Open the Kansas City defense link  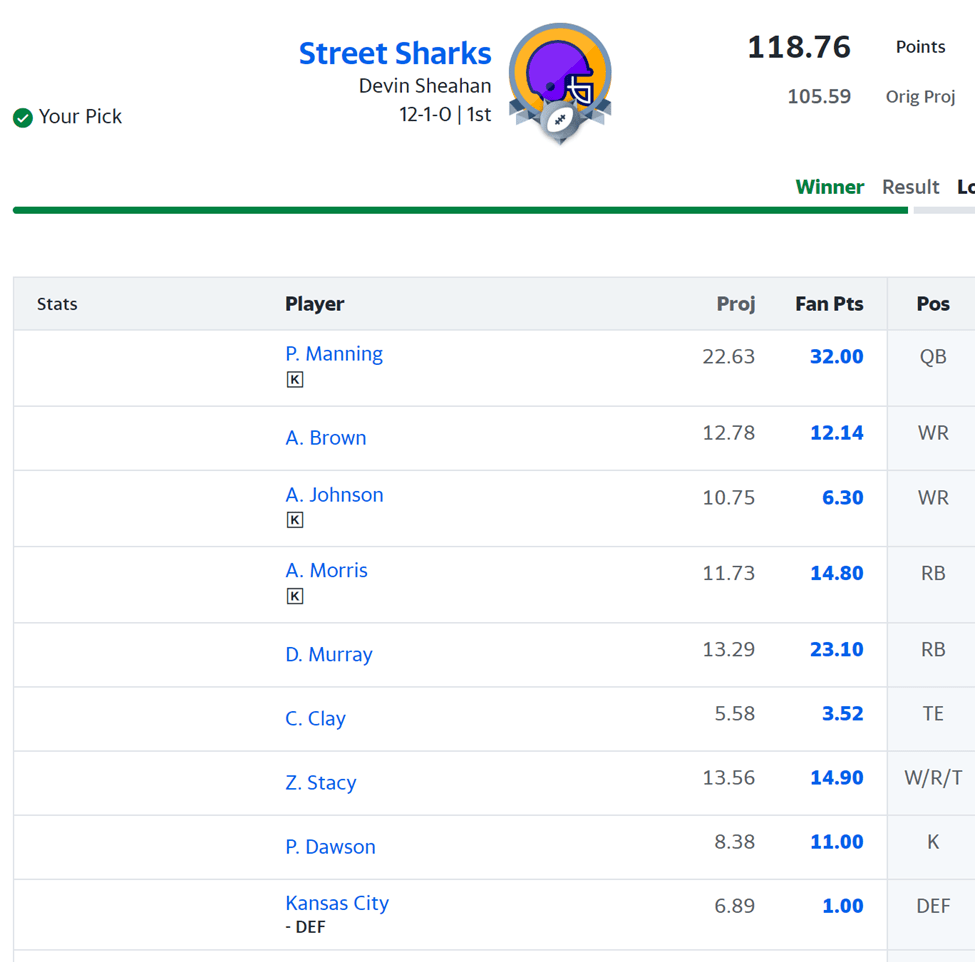click(337, 903)
